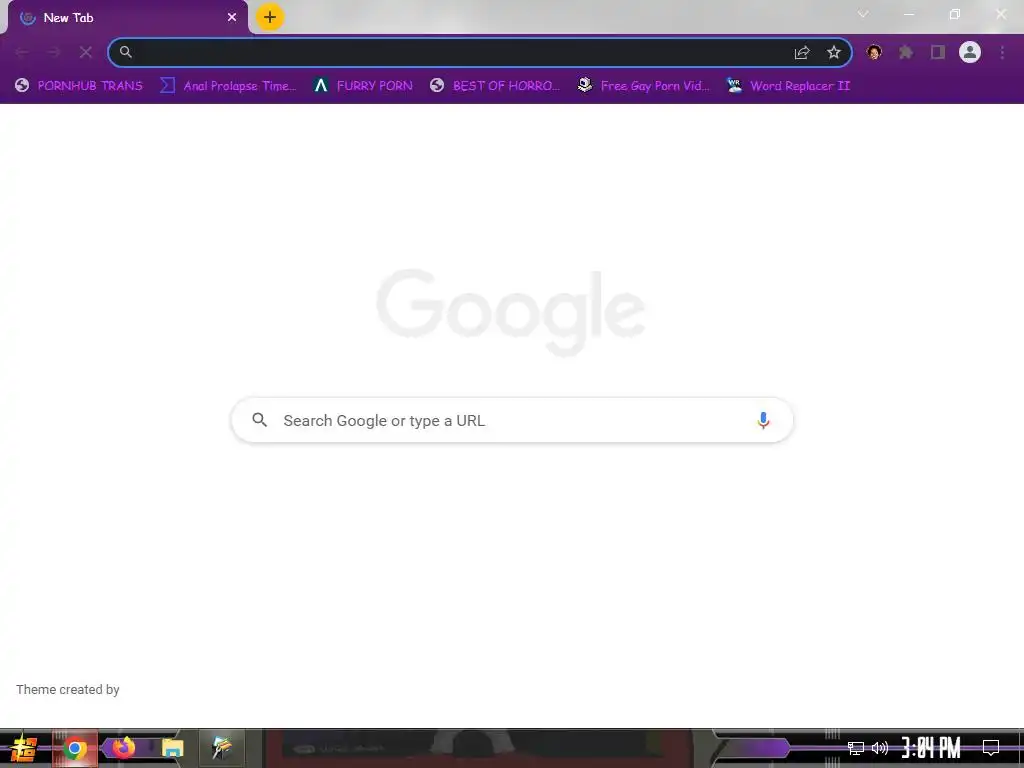
Task: Open the notification center icon
Action: click(x=991, y=747)
